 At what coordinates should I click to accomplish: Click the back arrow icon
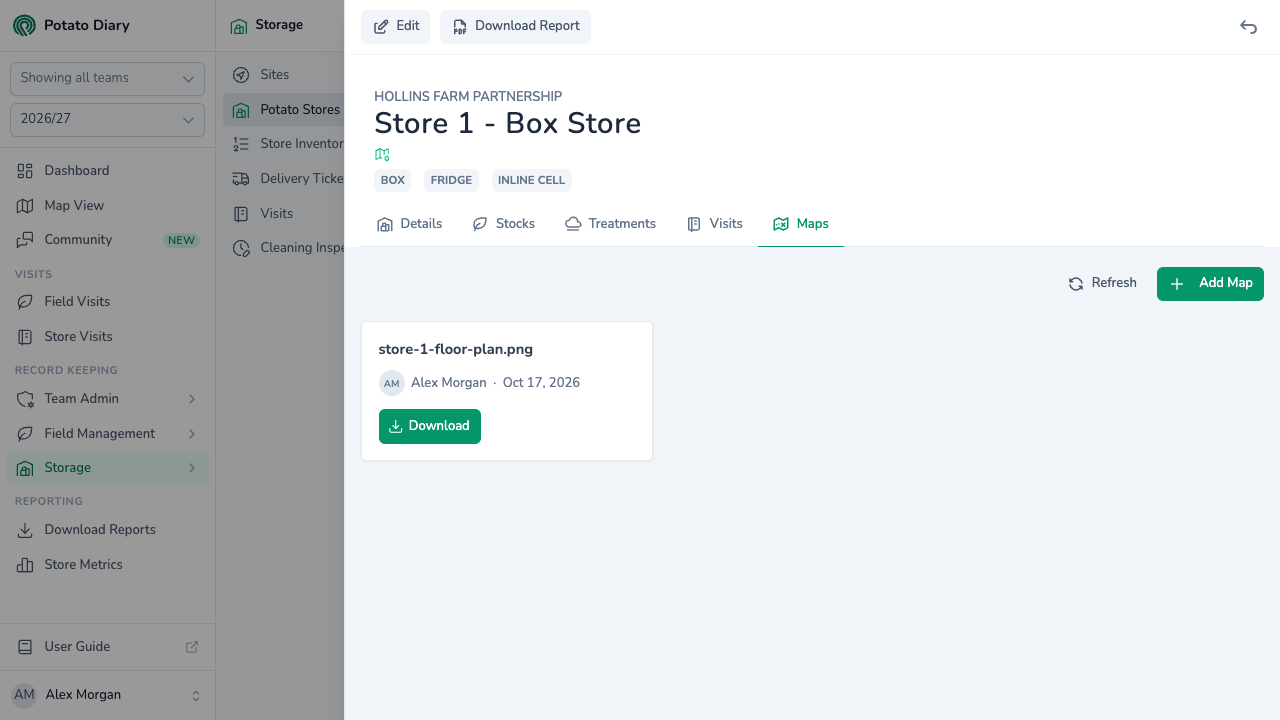click(x=1248, y=27)
